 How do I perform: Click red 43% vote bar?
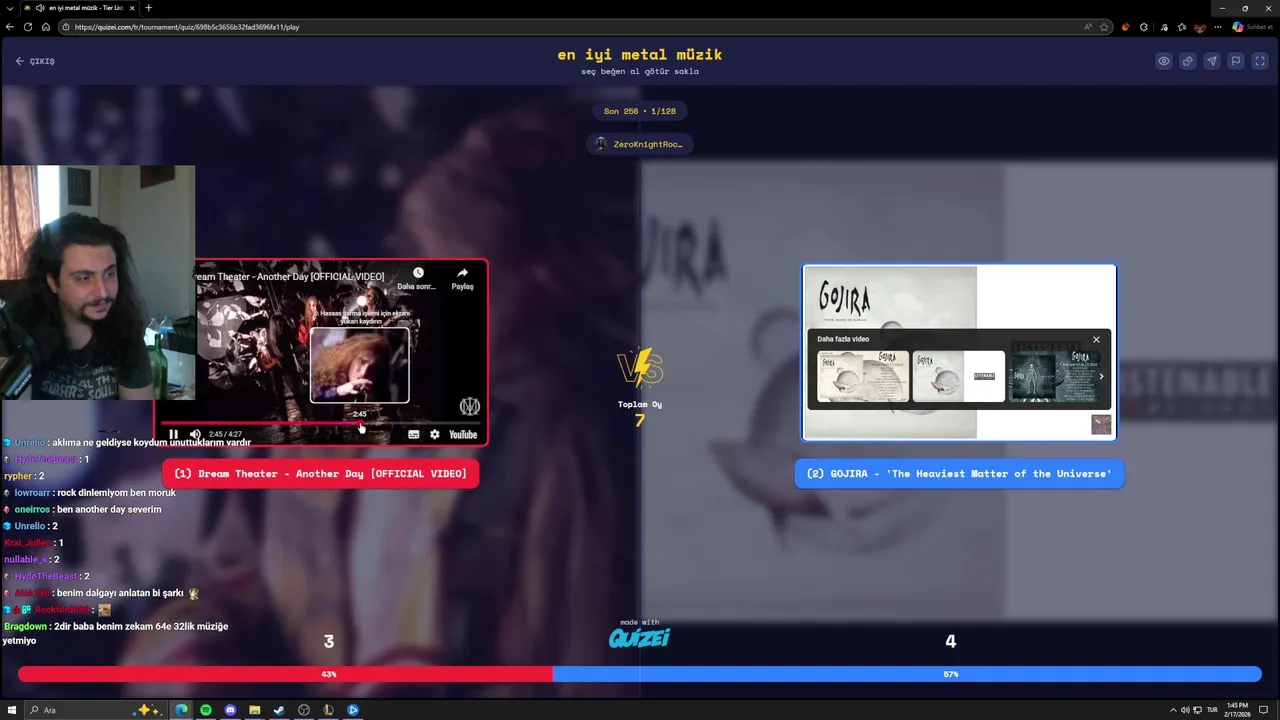[x=285, y=674]
